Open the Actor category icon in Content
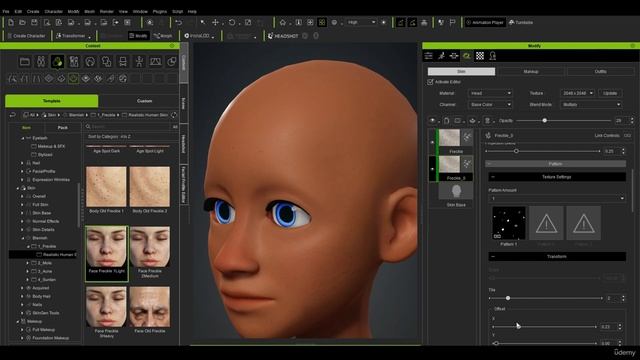The height and width of the screenshot is (360, 640). pyautogui.click(x=41, y=62)
